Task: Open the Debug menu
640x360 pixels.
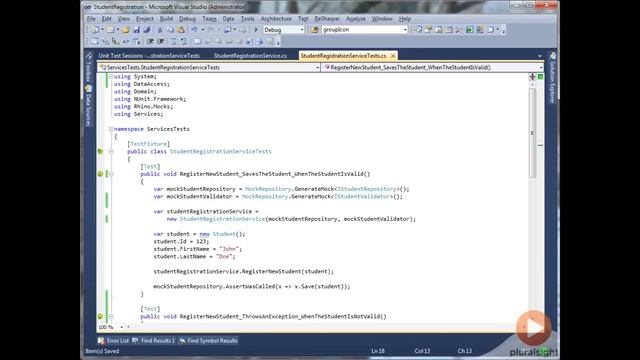Action: tap(187, 19)
